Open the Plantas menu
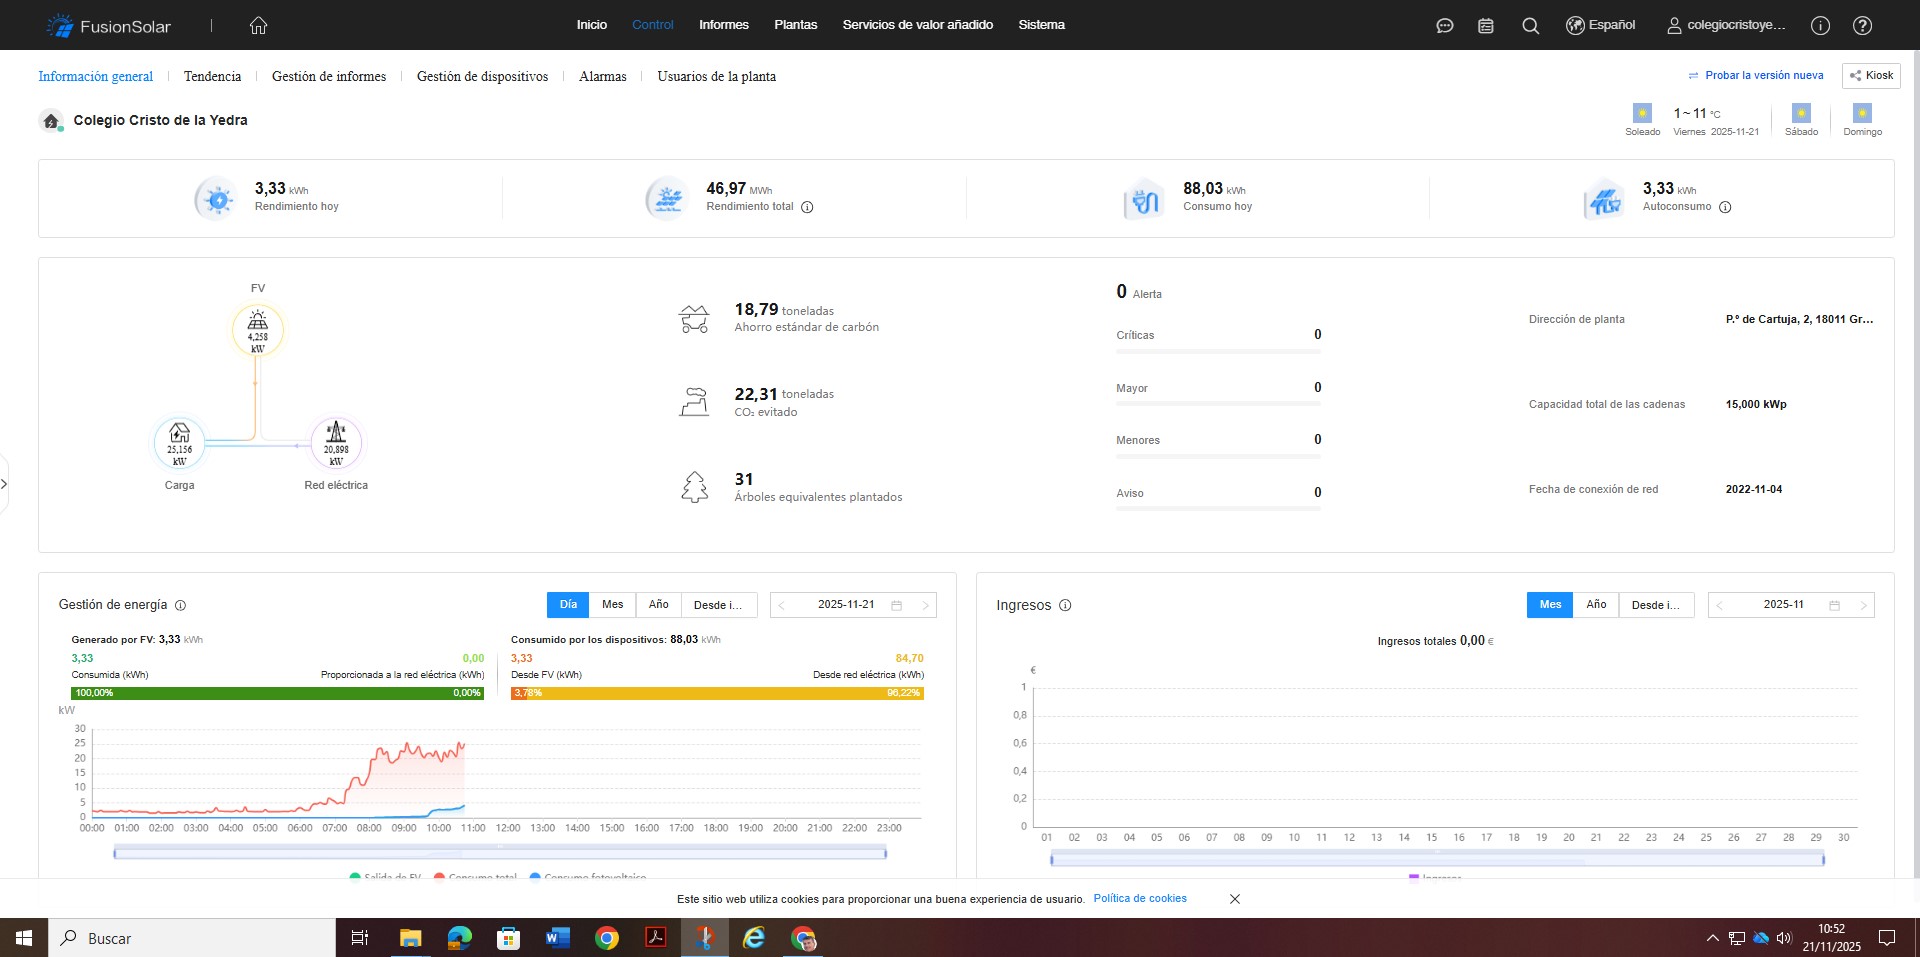 (x=795, y=25)
